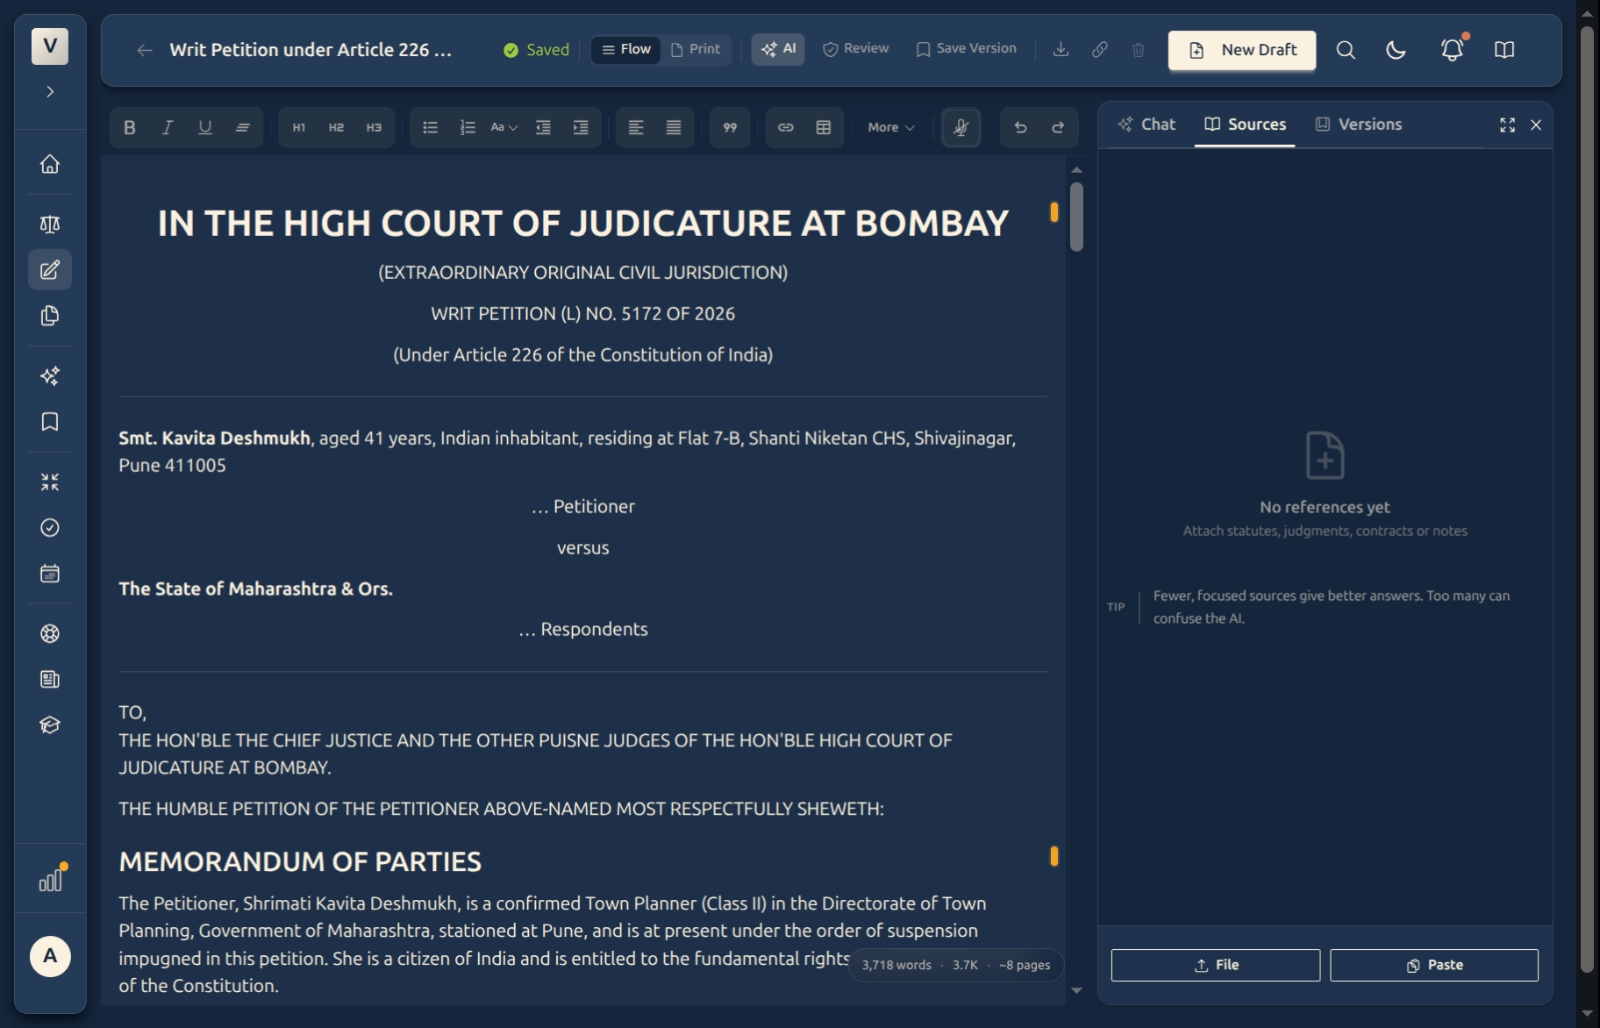Toggle strikethrough formatting
Screen dimensions: 1600x1028
point(242,127)
